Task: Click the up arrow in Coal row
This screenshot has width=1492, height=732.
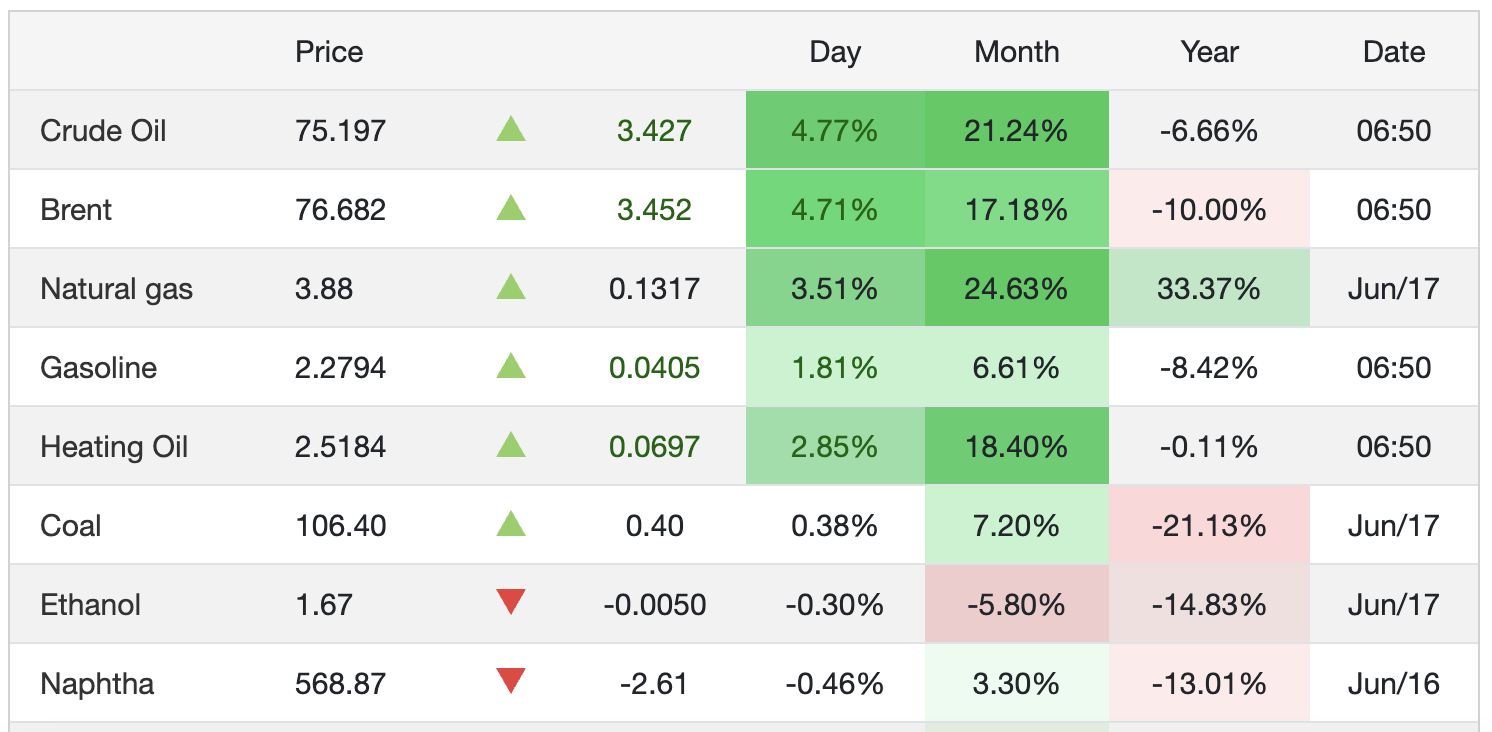Action: (511, 524)
